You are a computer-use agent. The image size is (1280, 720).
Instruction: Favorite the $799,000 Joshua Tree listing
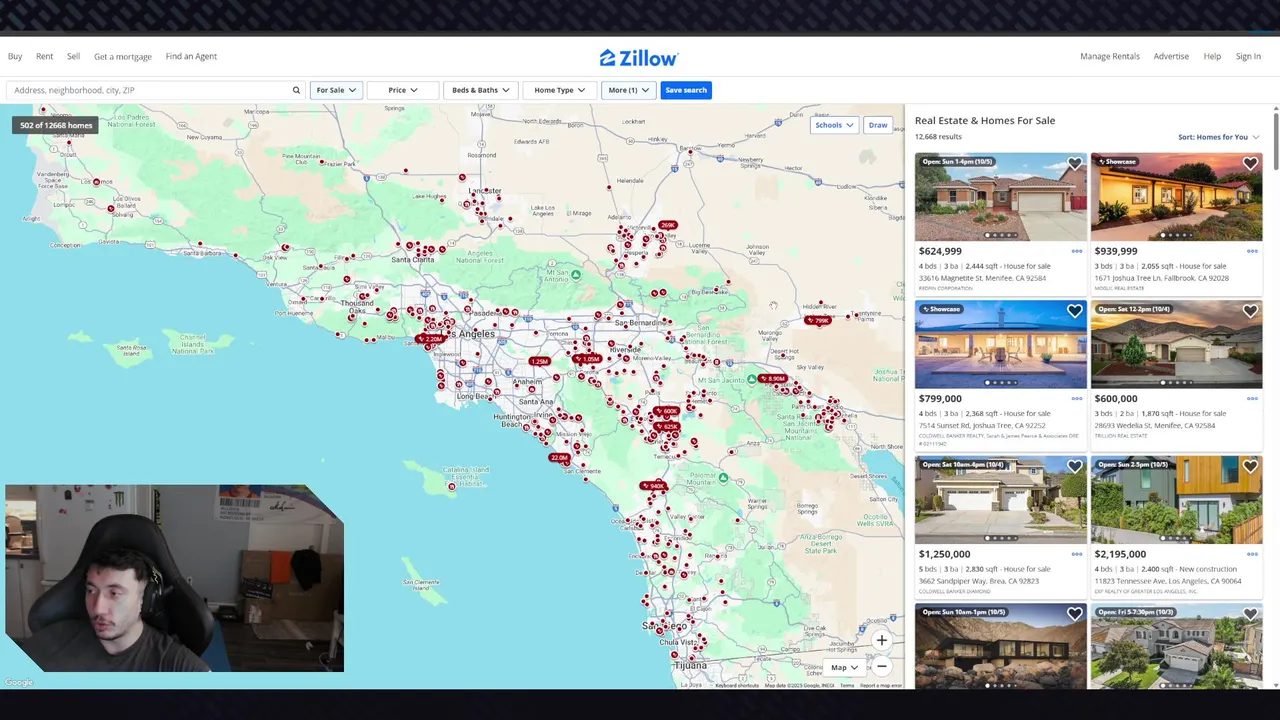(1074, 311)
